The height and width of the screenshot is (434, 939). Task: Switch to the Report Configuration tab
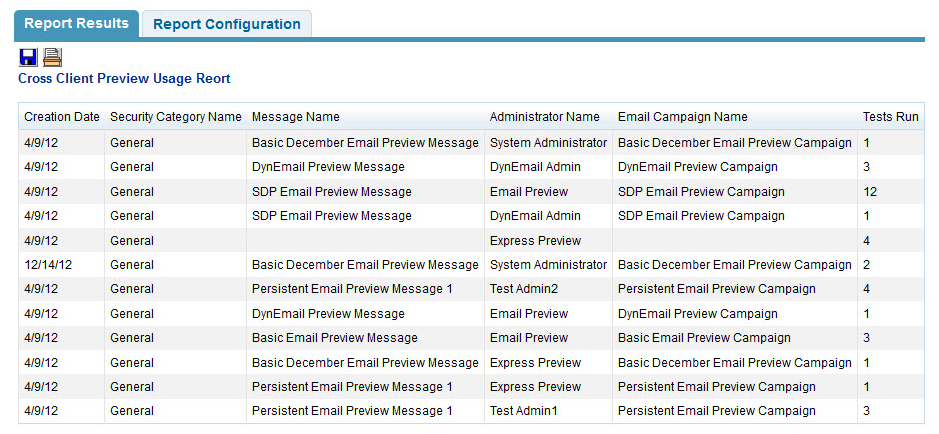coord(226,24)
